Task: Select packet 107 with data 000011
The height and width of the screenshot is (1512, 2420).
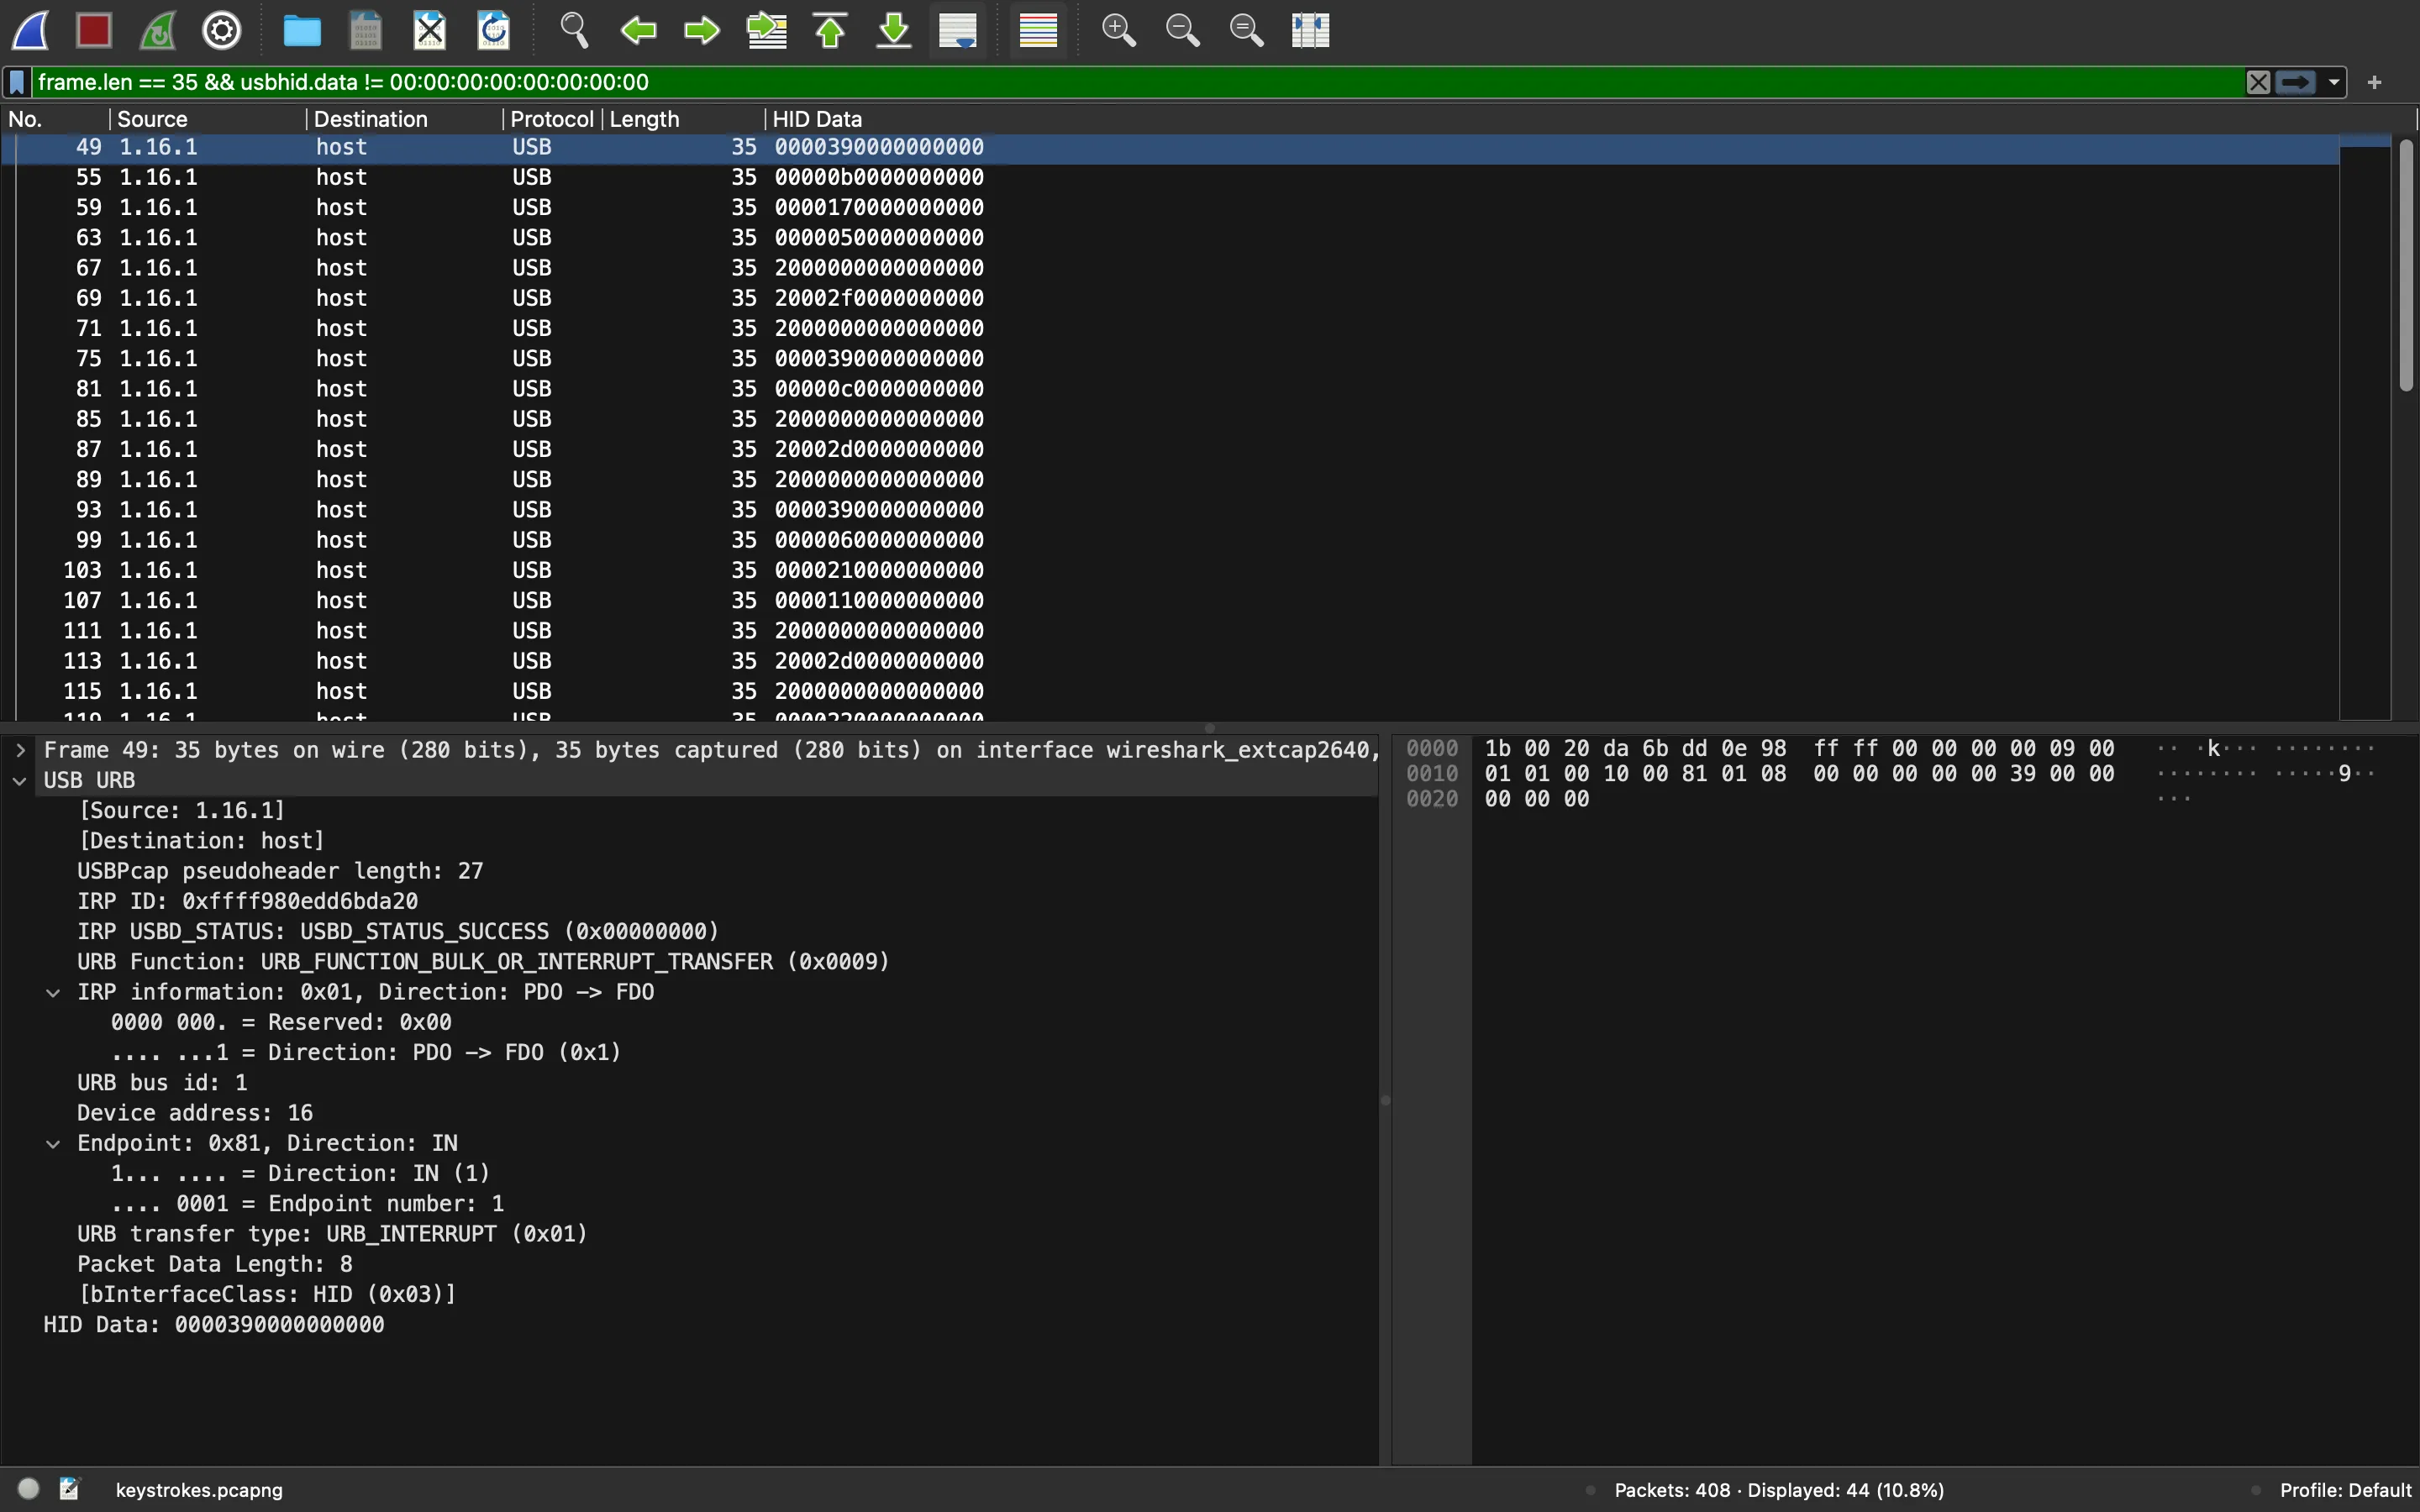Action: coord(1170,600)
